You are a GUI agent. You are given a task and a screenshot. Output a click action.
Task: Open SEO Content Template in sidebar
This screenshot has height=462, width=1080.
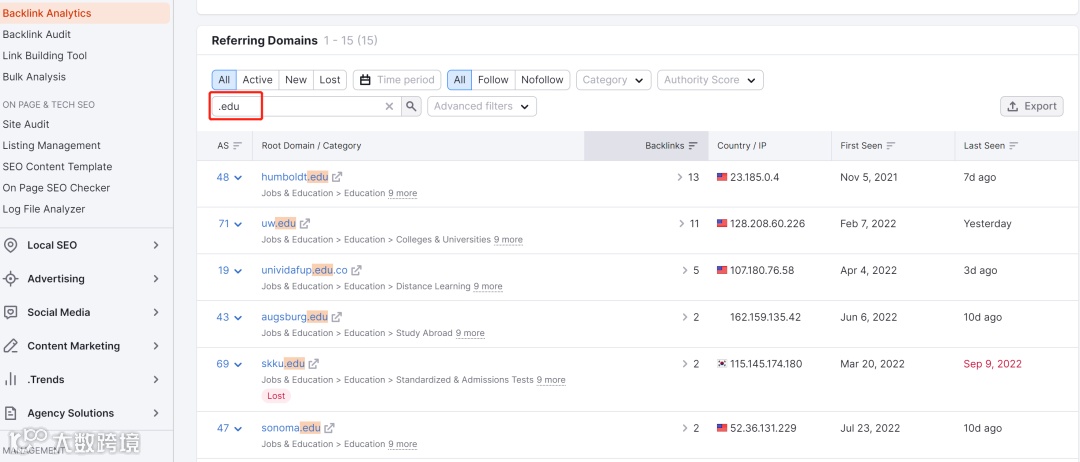[x=57, y=167]
